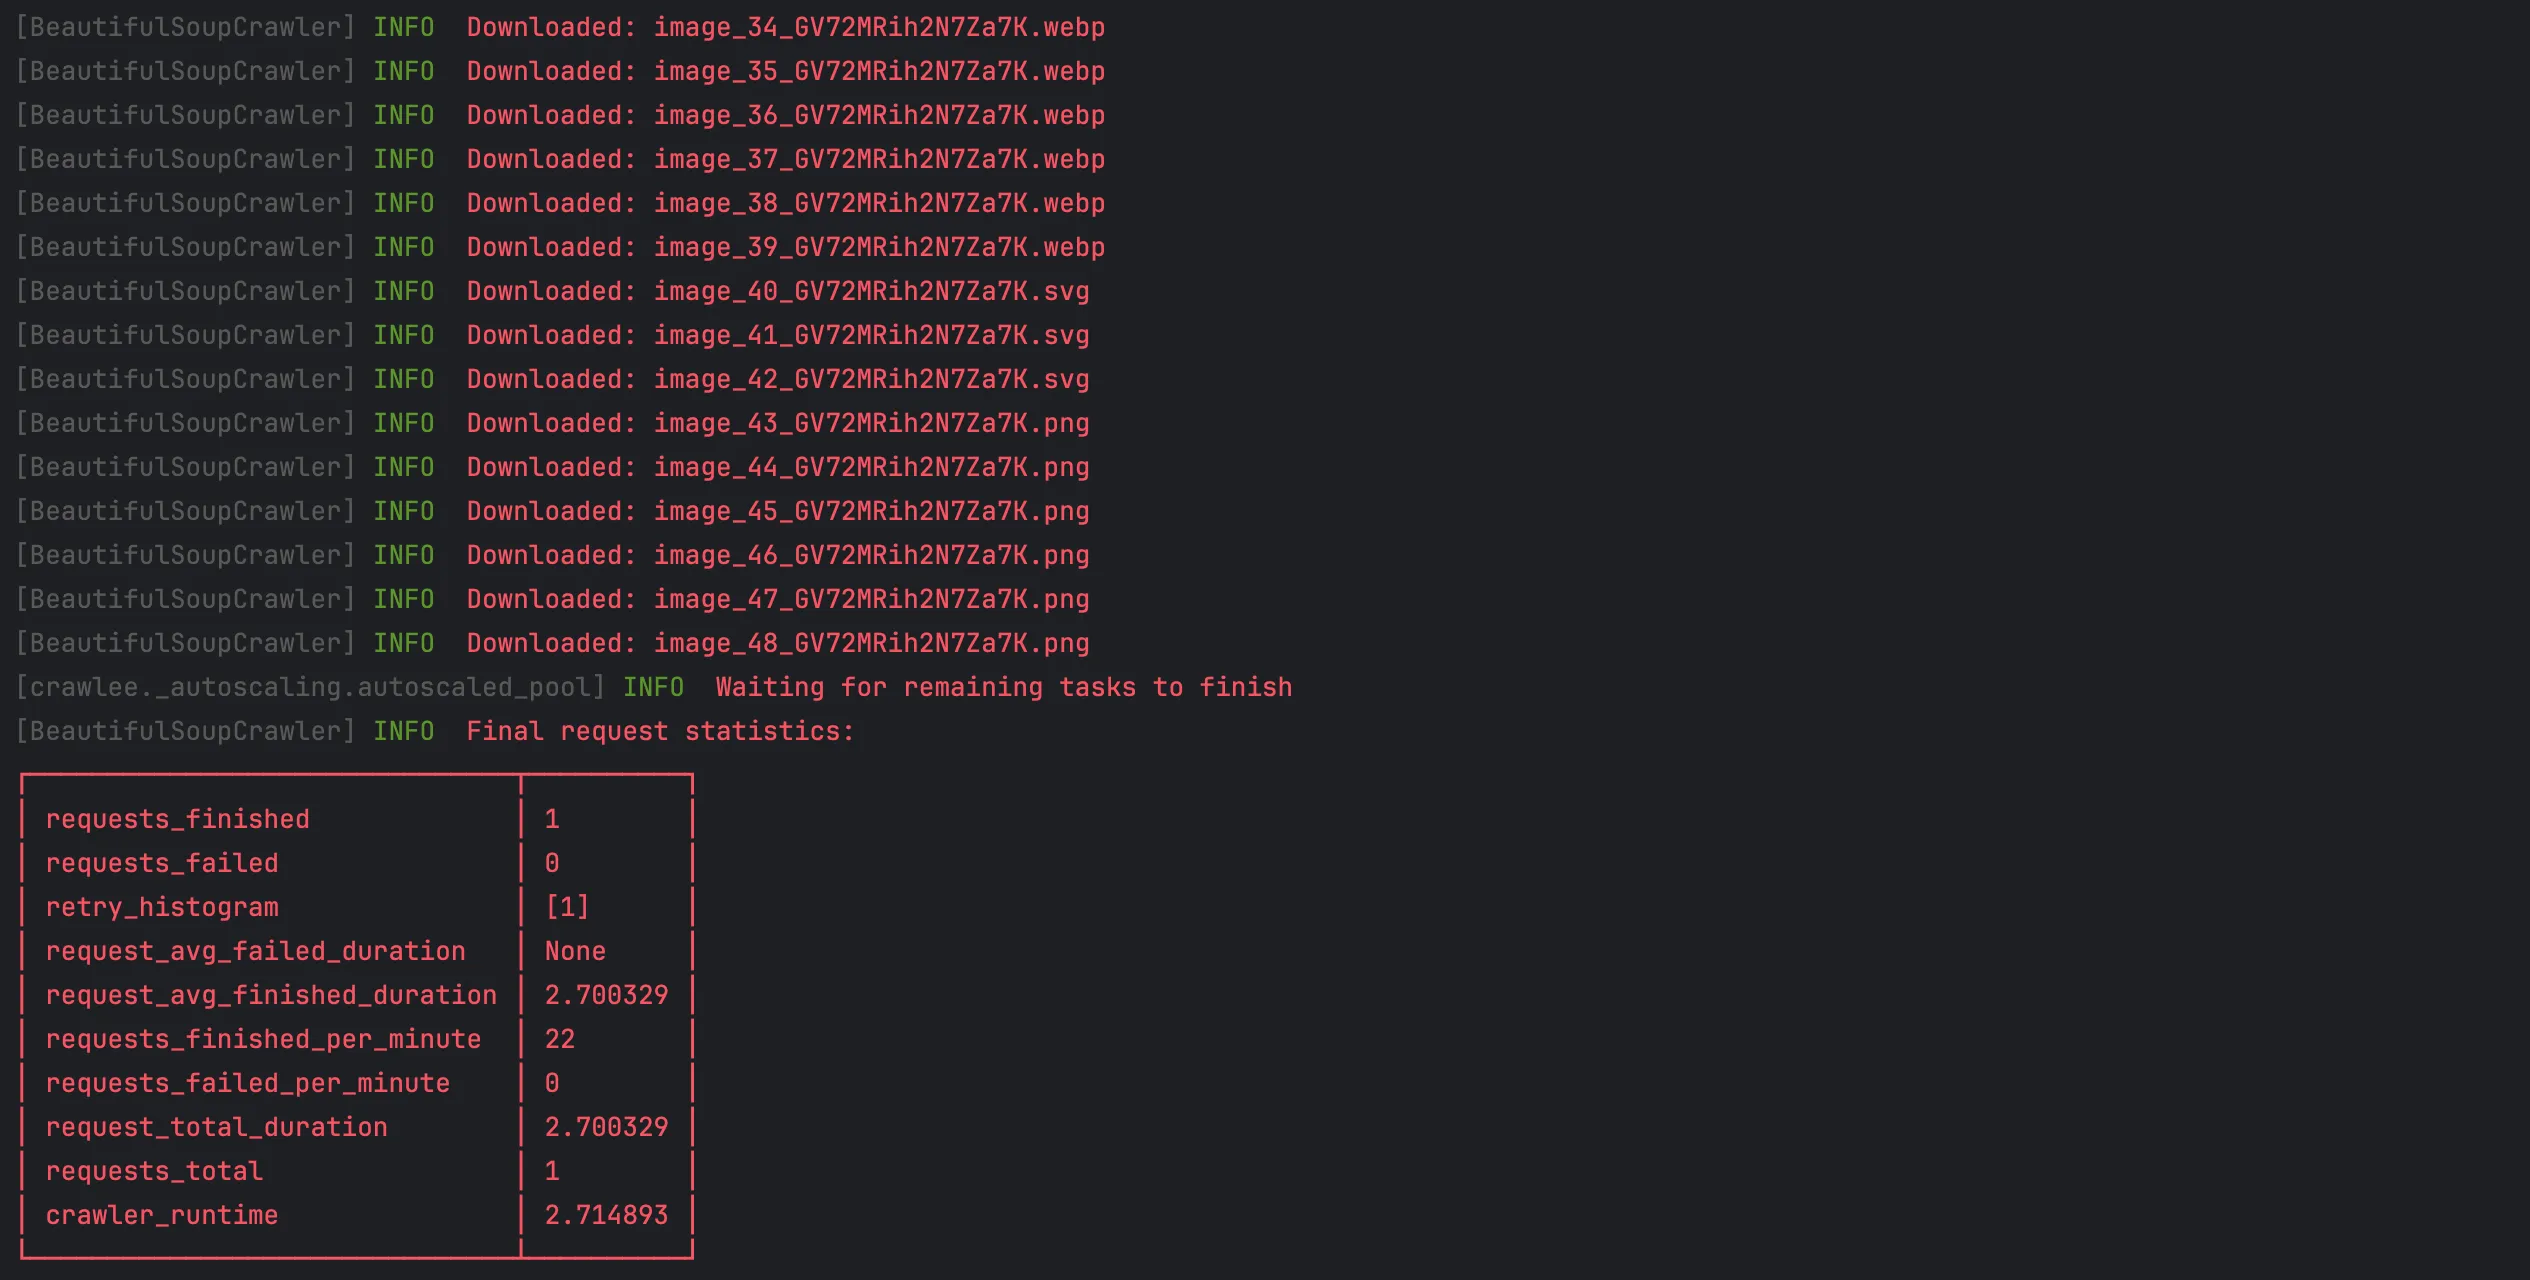
Task: Click image_37_GV72MRih2N7Za7K.webp filename
Action: point(879,159)
